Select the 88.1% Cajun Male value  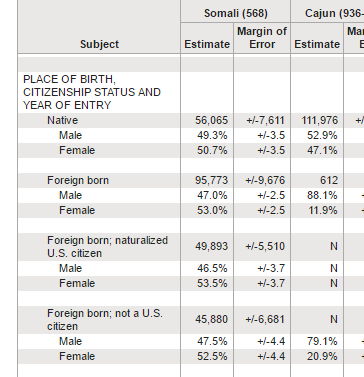tap(322, 195)
